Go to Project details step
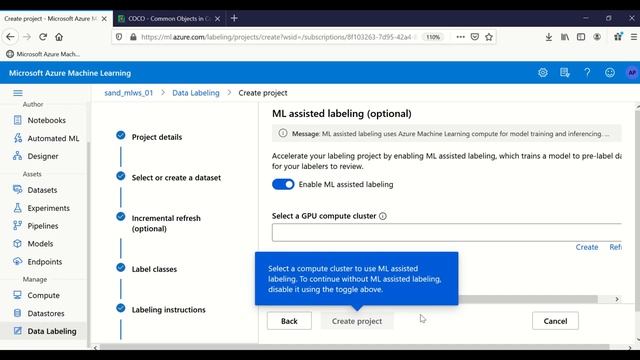 [x=157, y=137]
